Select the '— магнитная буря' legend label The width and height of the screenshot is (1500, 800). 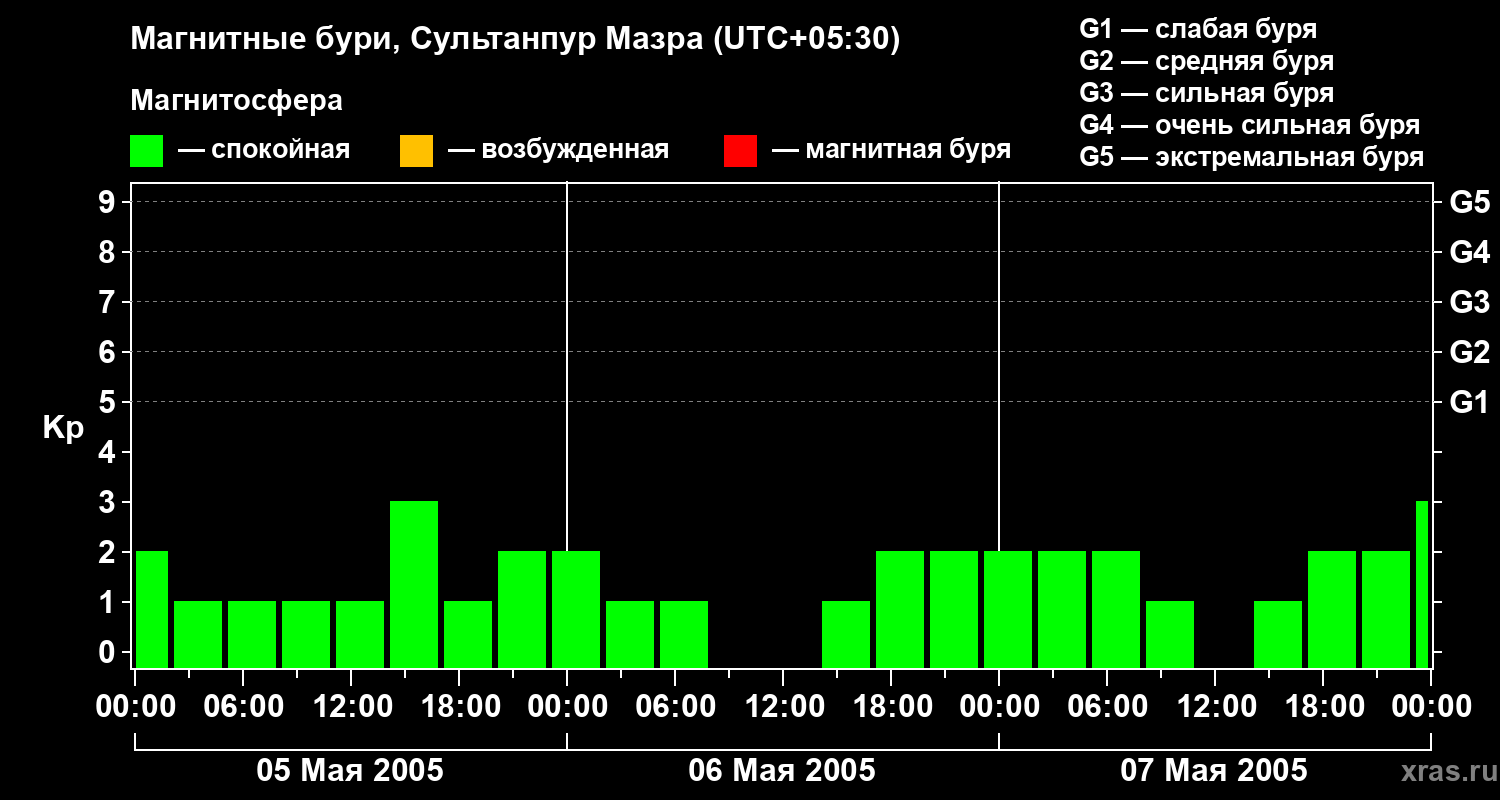891,150
